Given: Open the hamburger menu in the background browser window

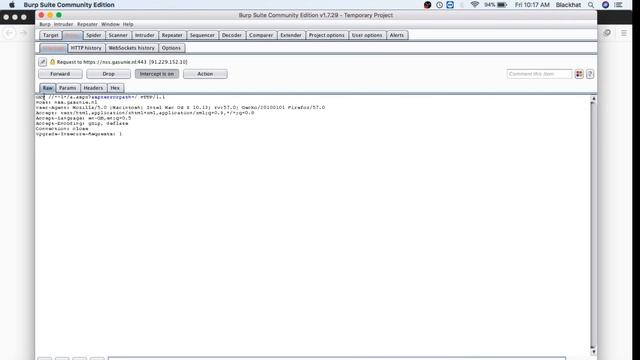Looking at the screenshot, I should pos(624,33).
